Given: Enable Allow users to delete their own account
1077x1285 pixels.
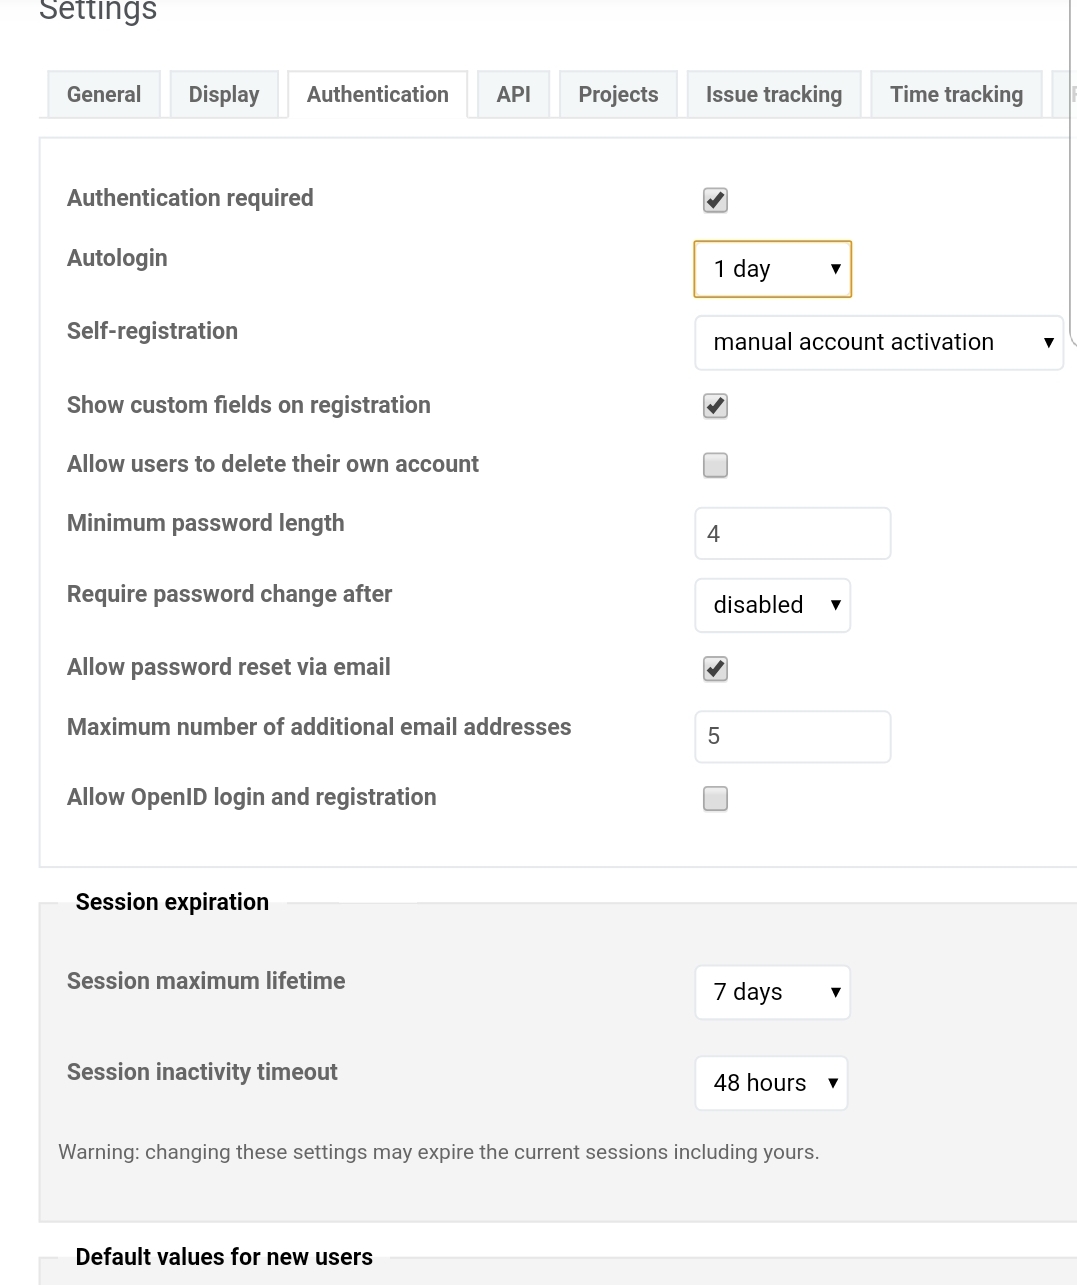Looking at the screenshot, I should pyautogui.click(x=715, y=465).
